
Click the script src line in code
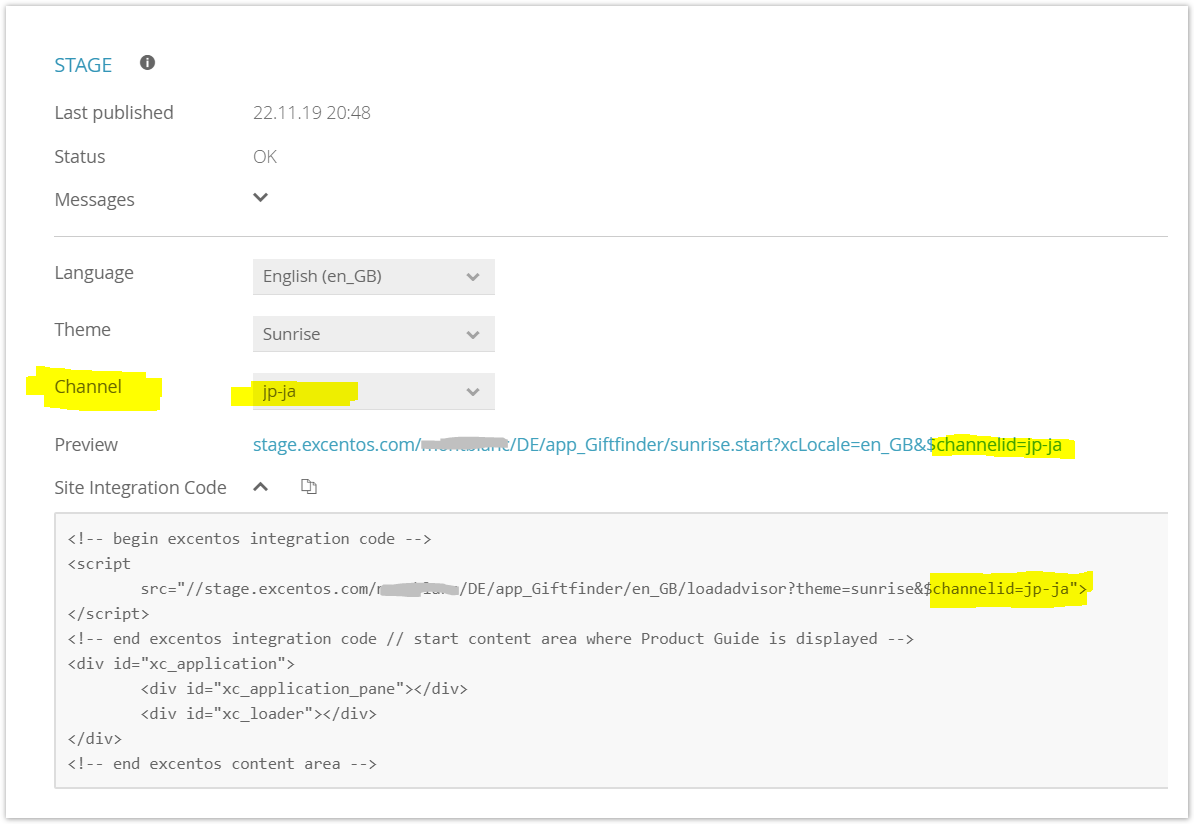point(614,589)
